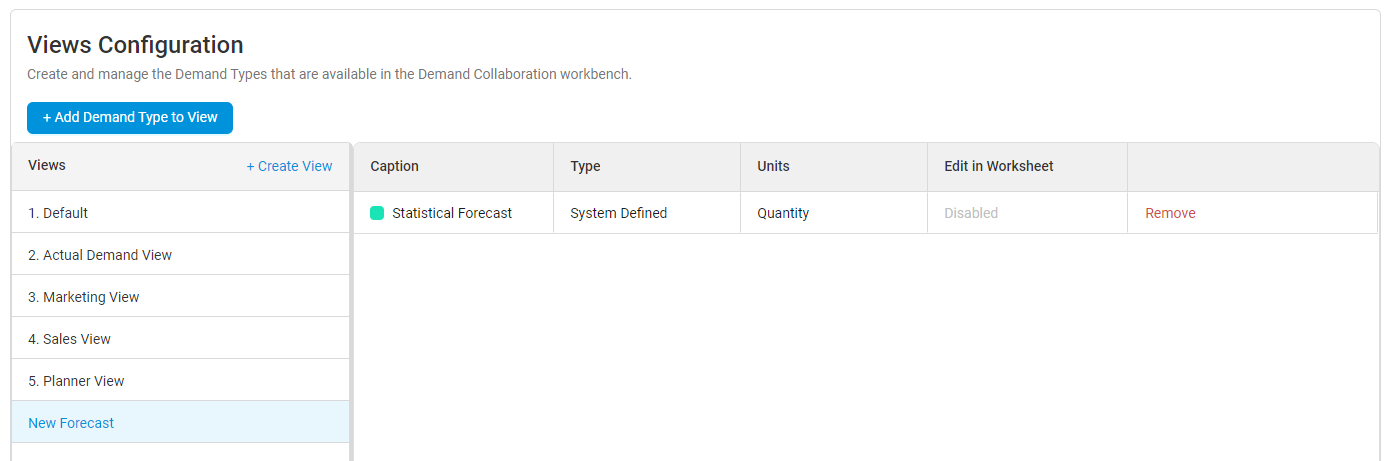This screenshot has width=1389, height=461.
Task: Click the Edit in Worksheet column header
Action: pyautogui.click(x=998, y=166)
